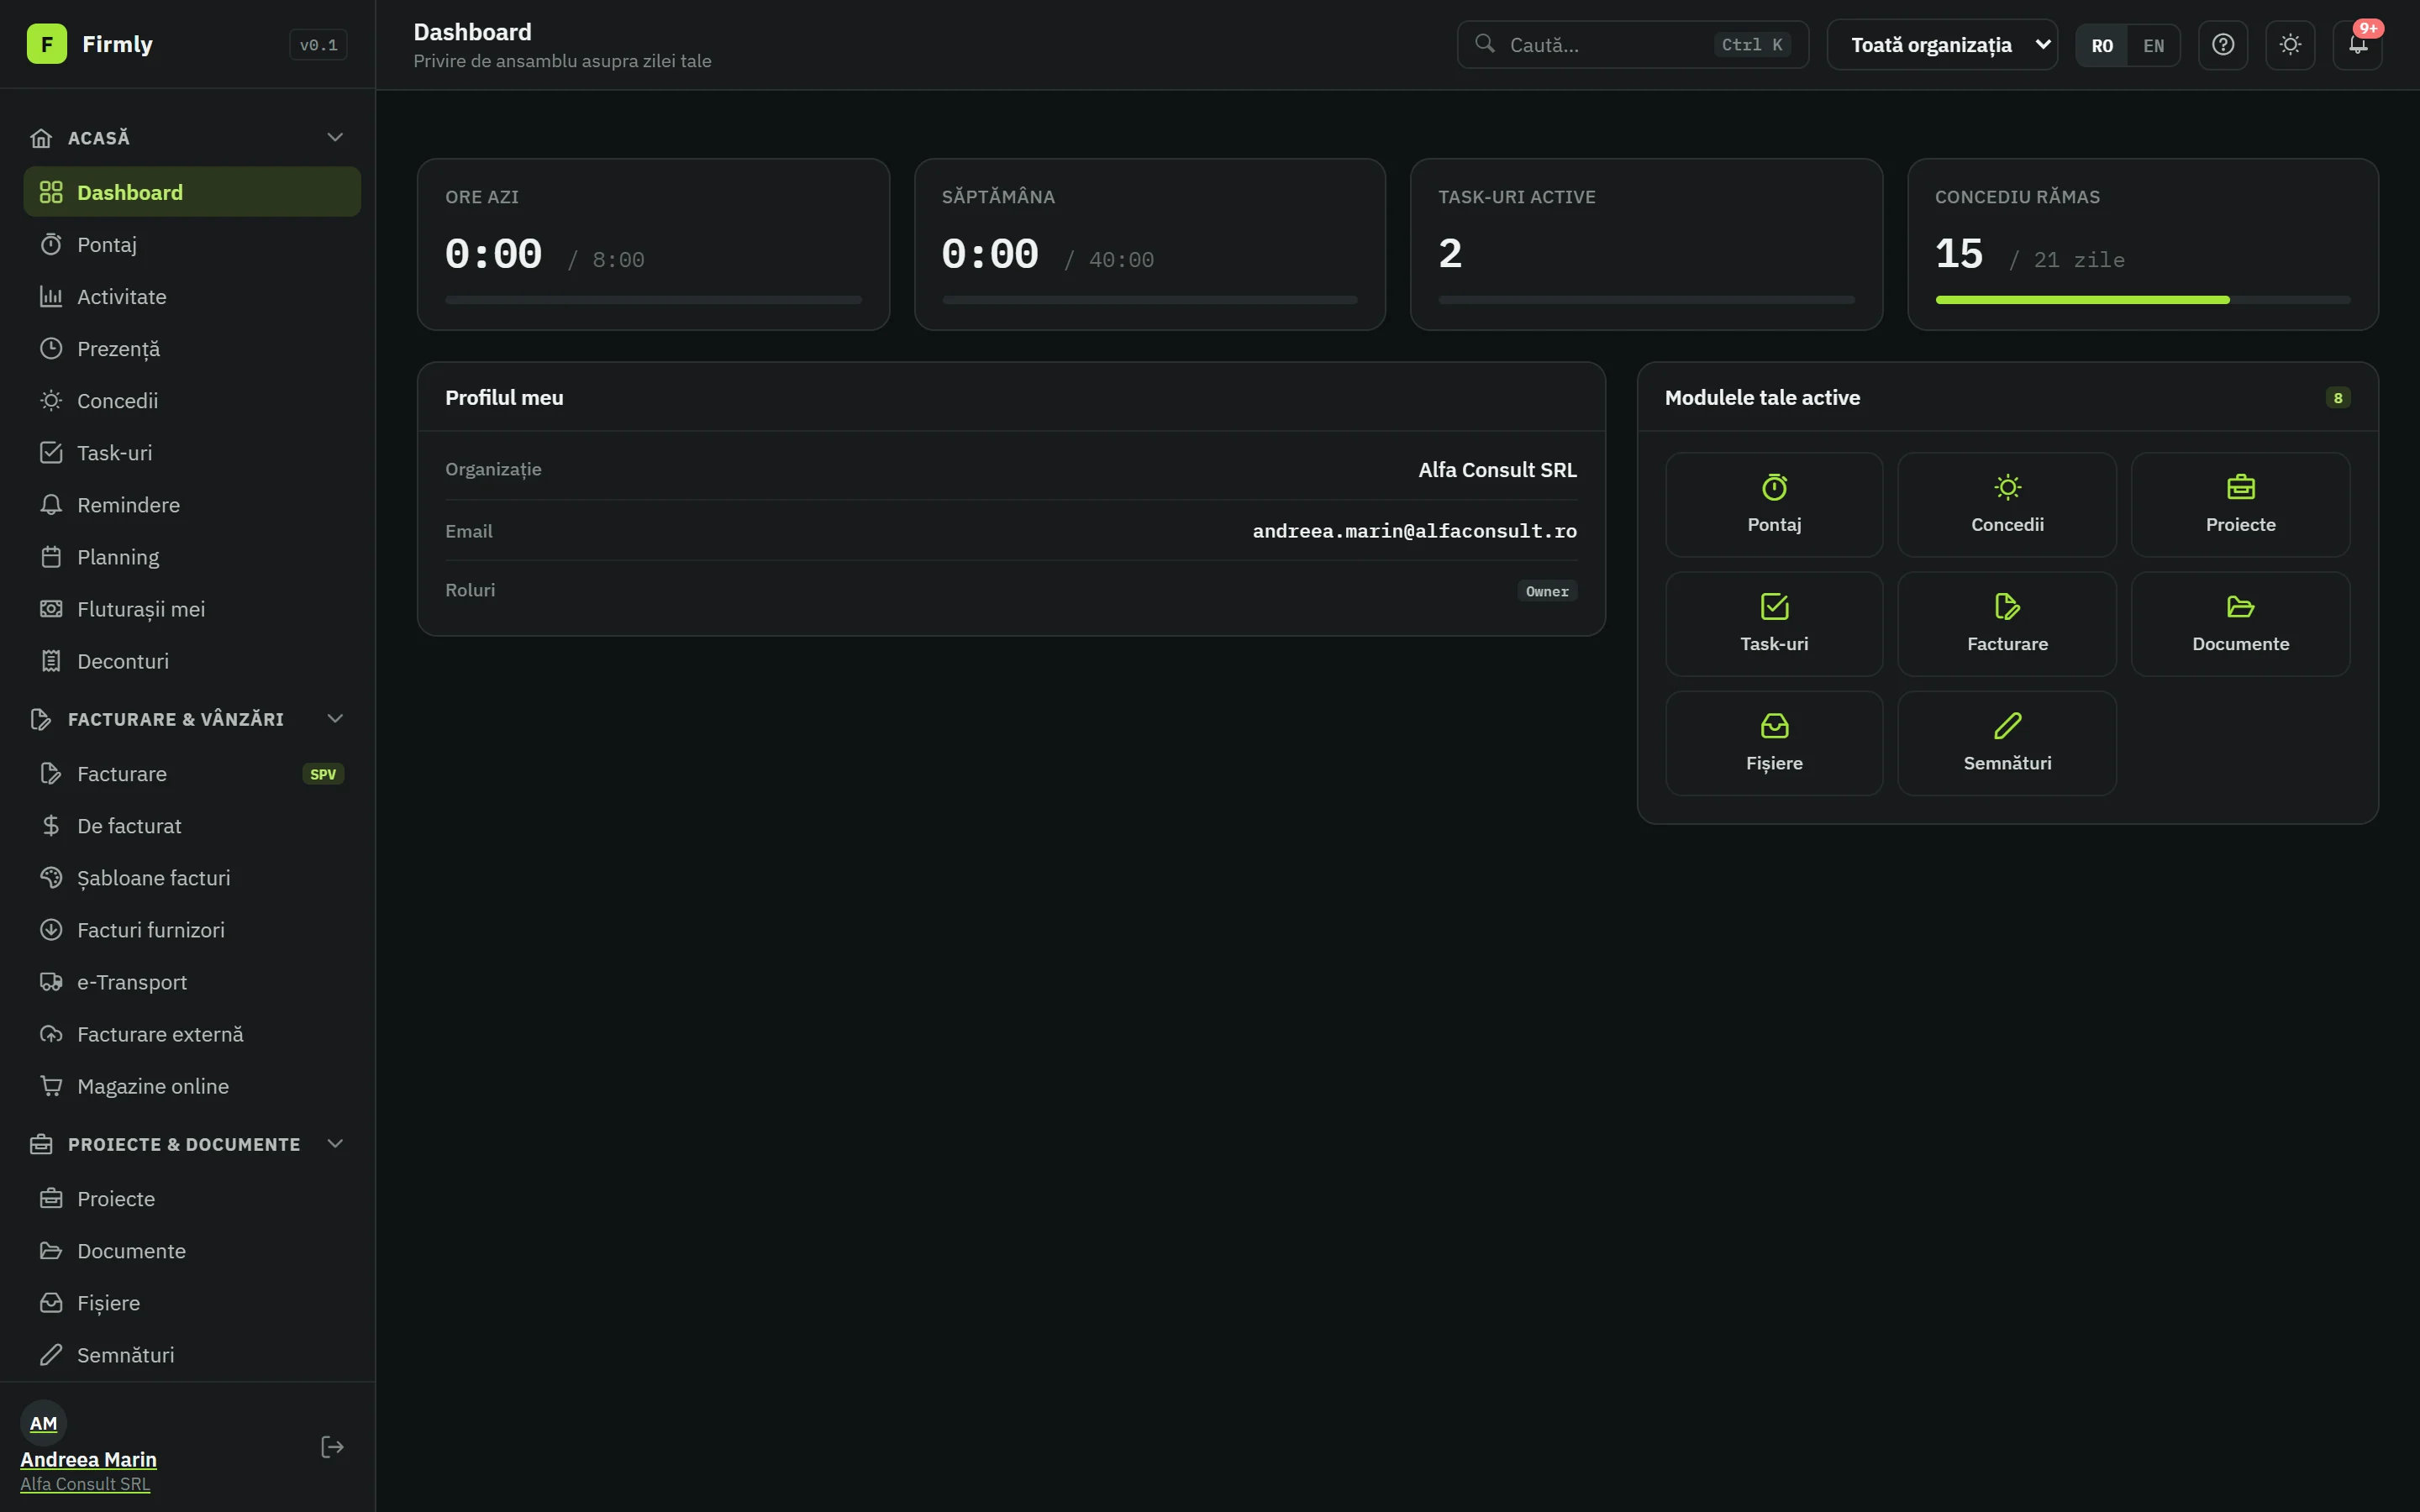
Task: Click the logout icon next to Andreea Marin
Action: (x=332, y=1447)
